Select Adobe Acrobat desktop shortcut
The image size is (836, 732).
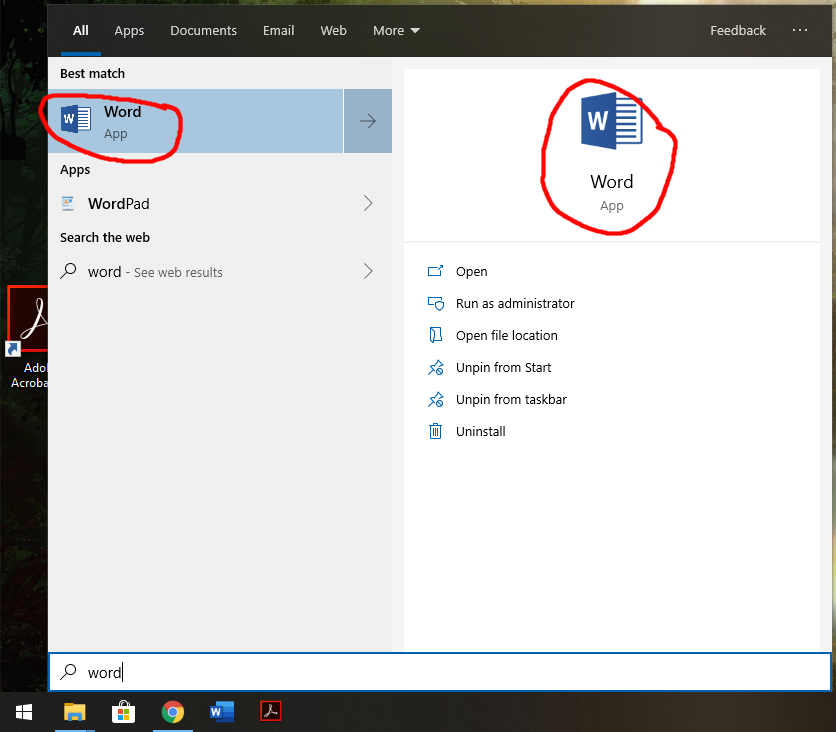pos(28,337)
